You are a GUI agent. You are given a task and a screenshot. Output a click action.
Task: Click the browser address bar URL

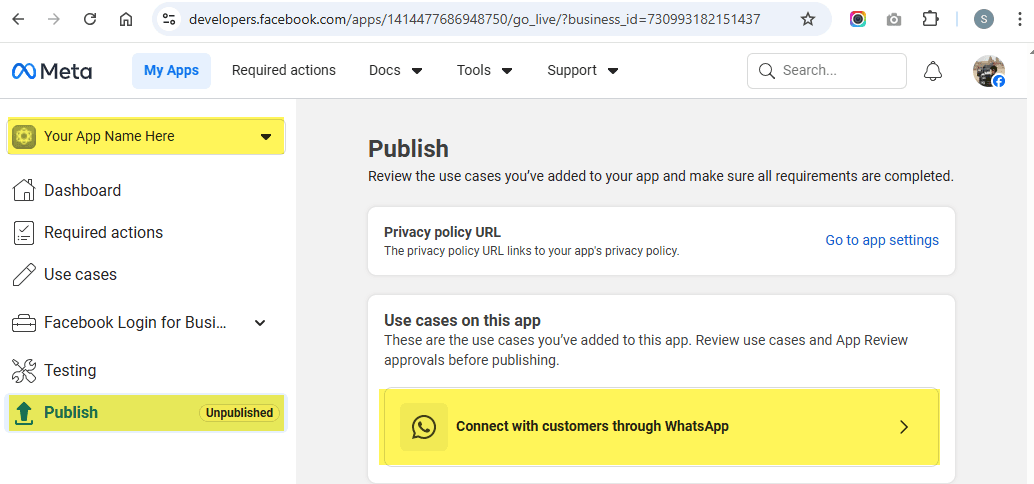[474, 19]
